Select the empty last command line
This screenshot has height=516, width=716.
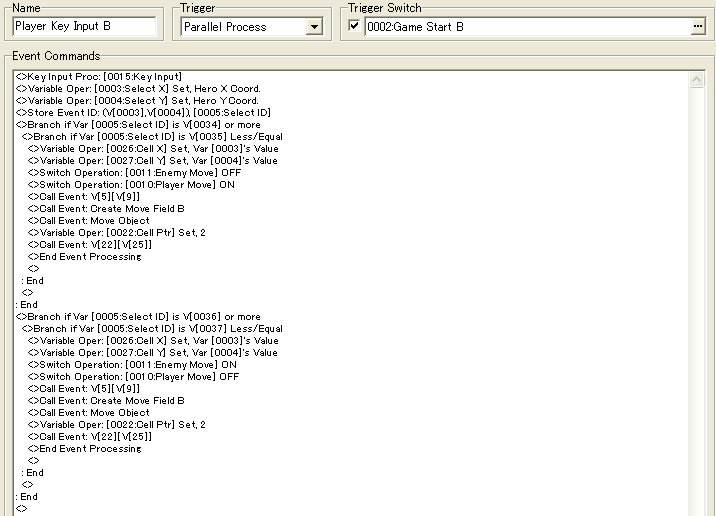[x=21, y=509]
